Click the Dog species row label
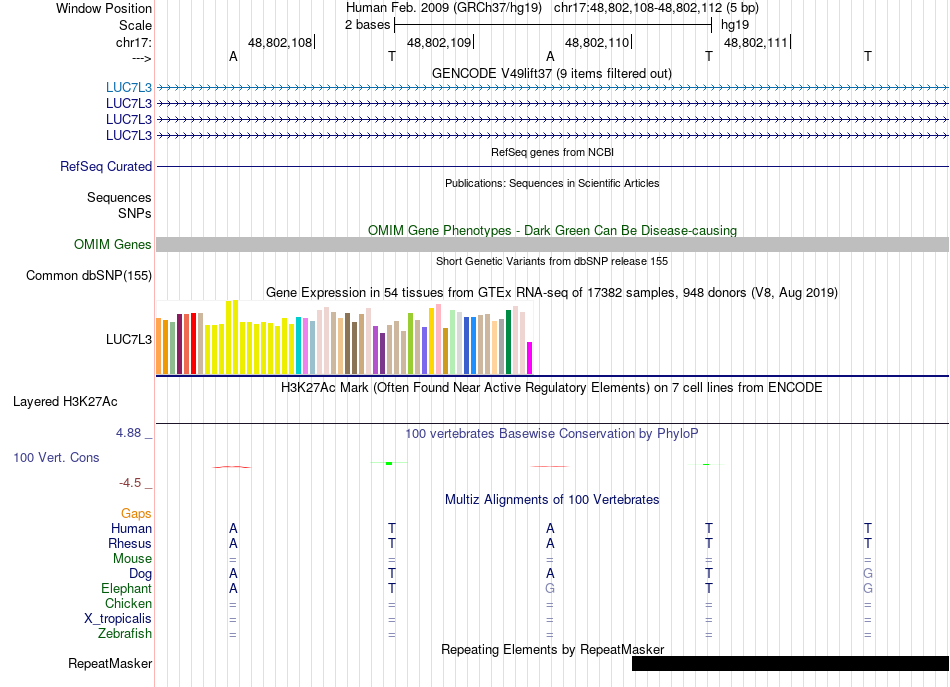Viewport: 950px width, 687px height. pos(140,574)
